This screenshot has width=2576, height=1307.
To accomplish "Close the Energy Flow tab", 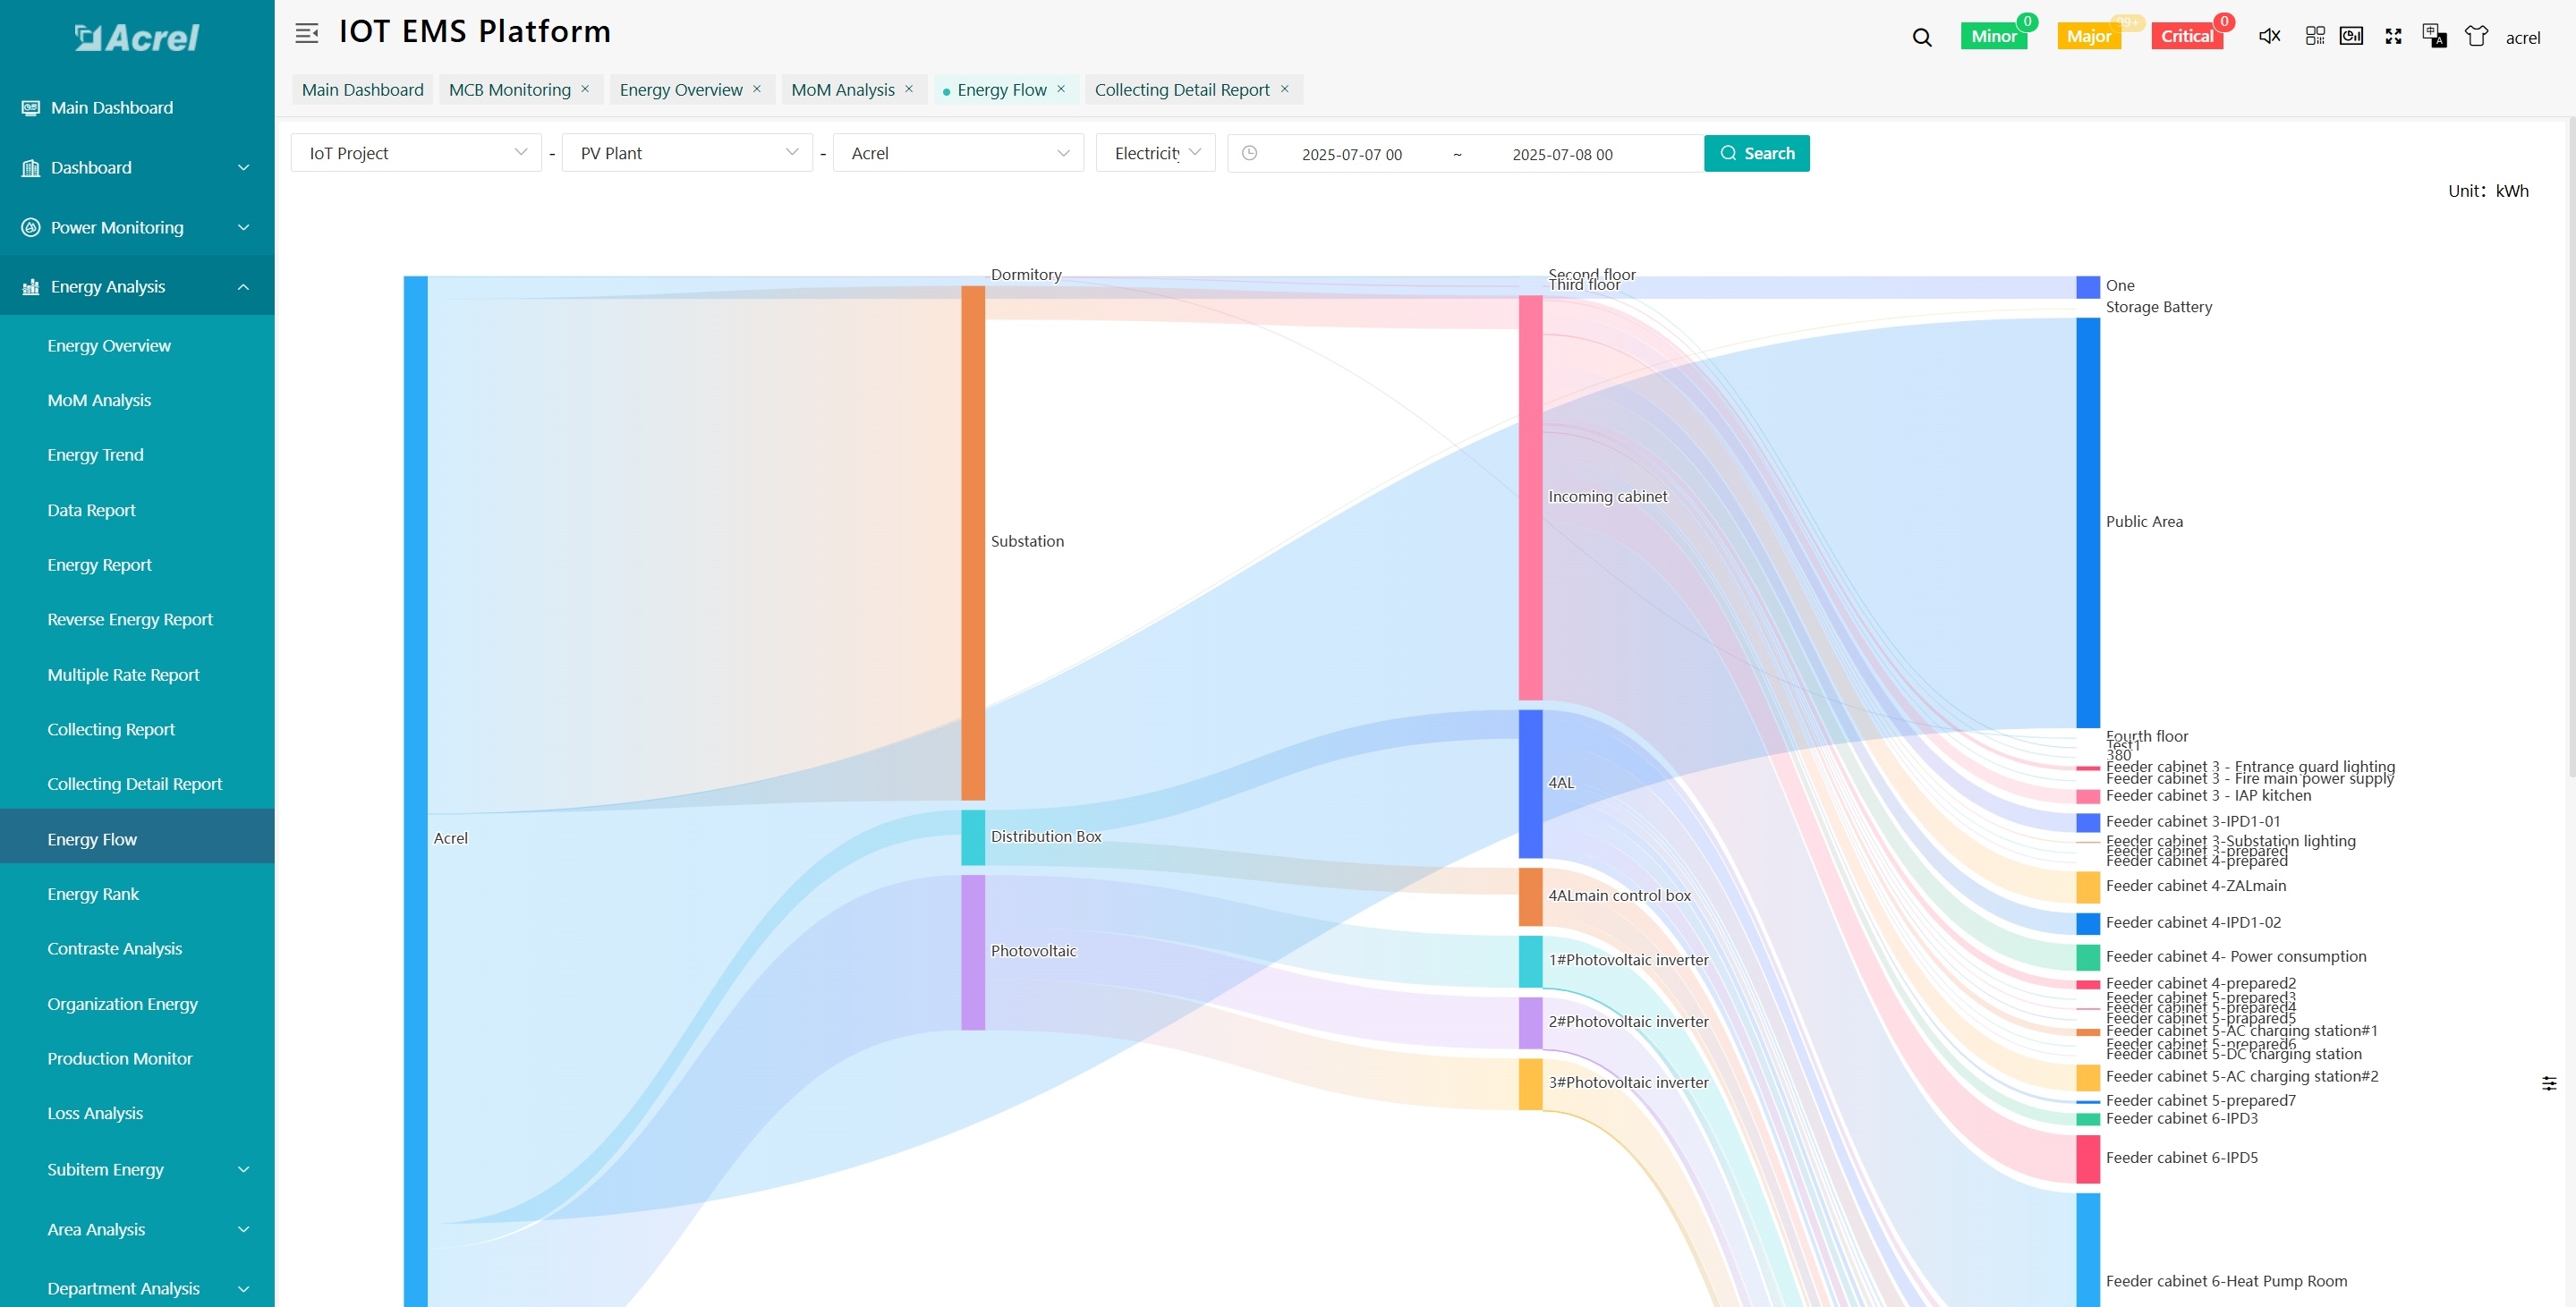I will [x=1061, y=89].
